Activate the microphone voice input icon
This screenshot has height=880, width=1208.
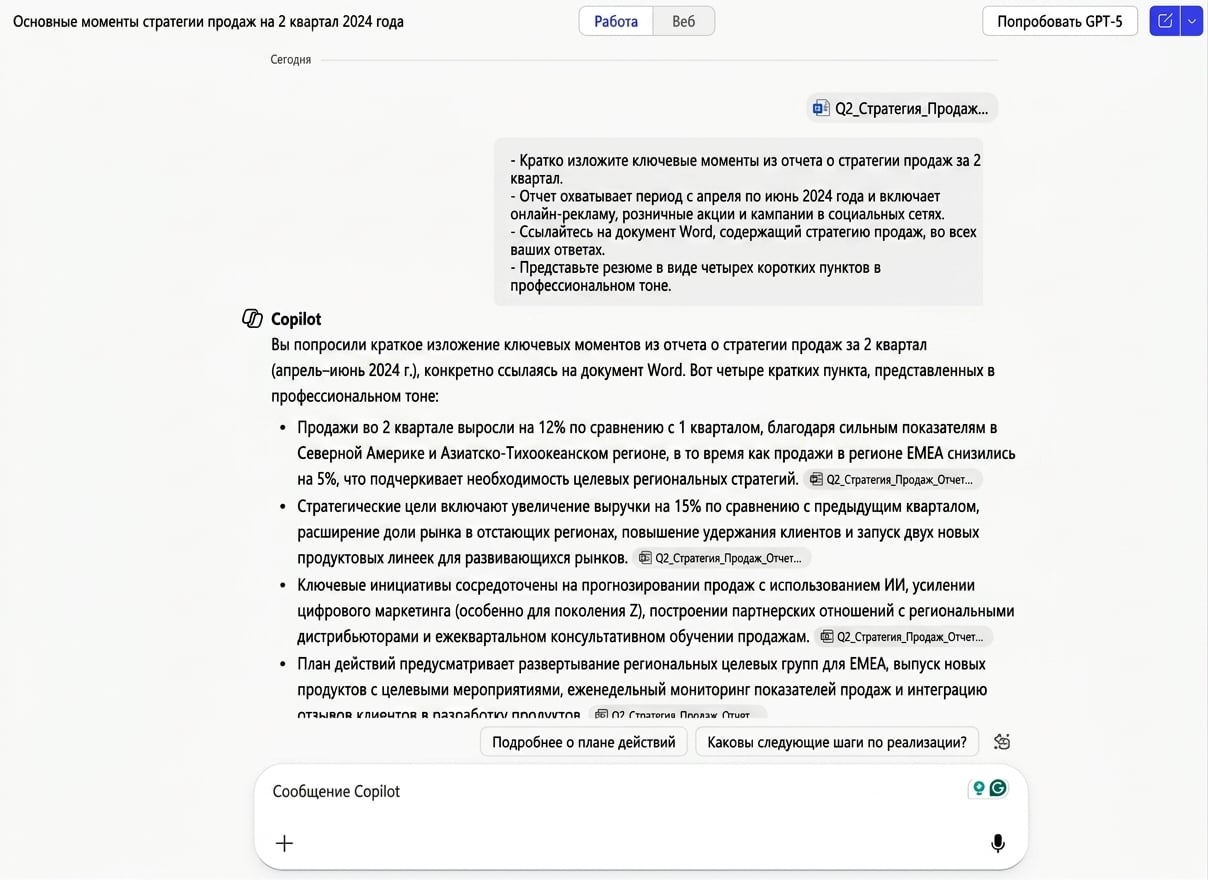(997, 843)
